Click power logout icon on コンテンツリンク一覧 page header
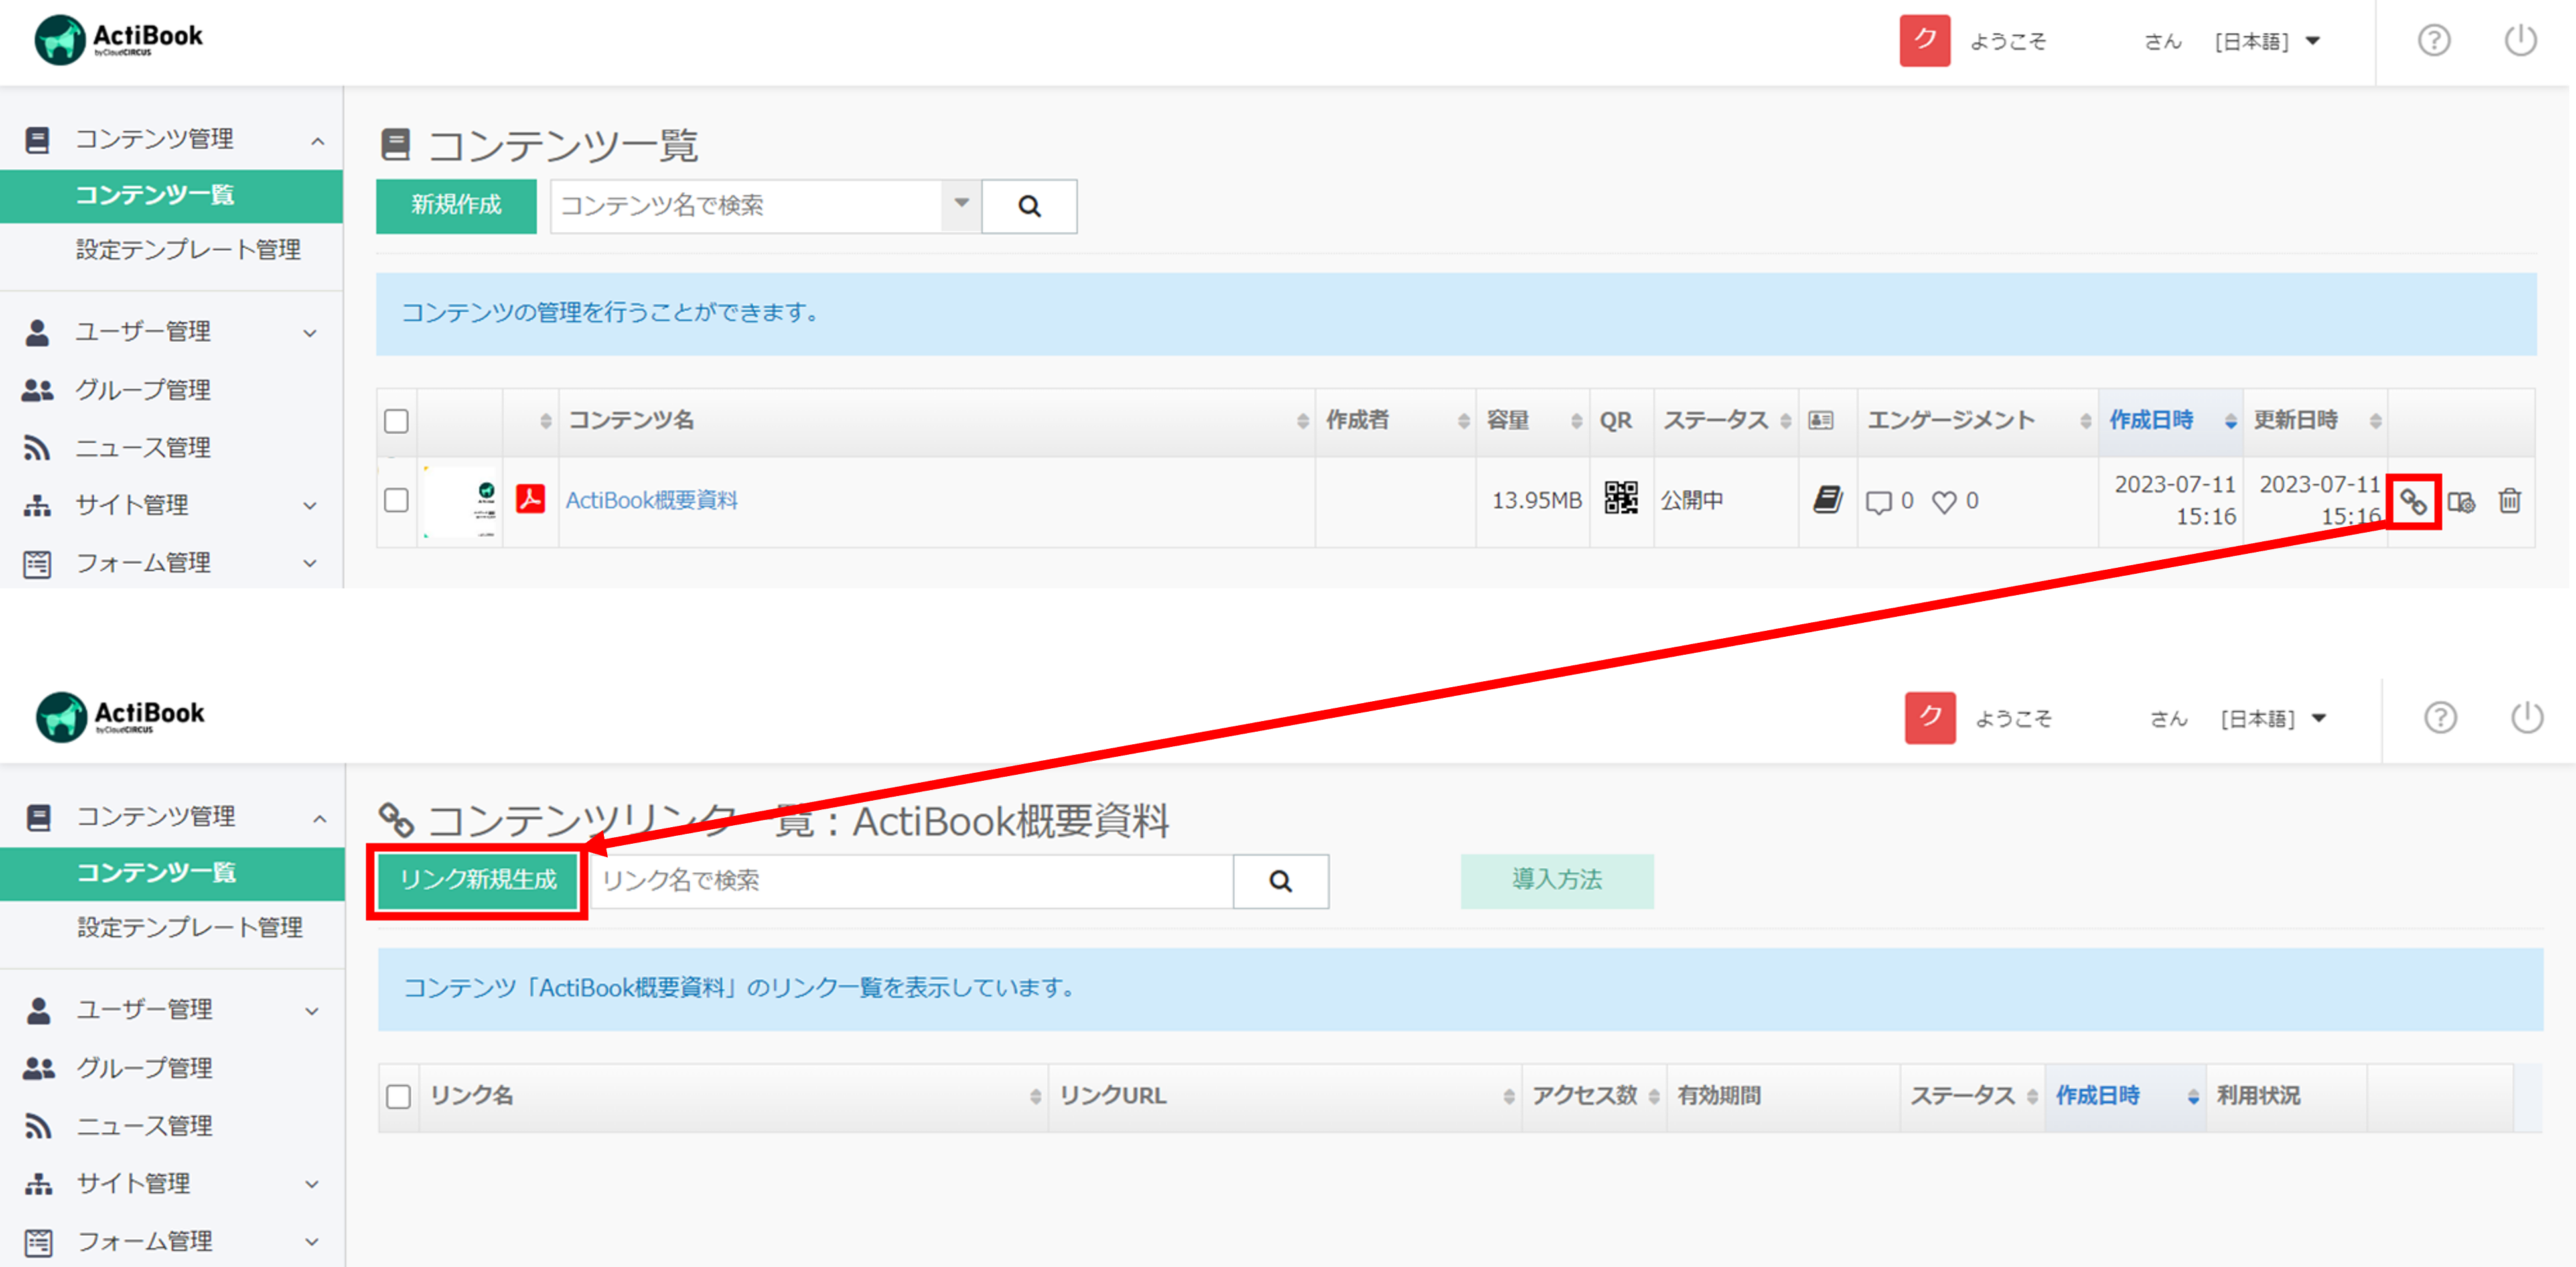This screenshot has height=1267, width=2576. point(2527,717)
